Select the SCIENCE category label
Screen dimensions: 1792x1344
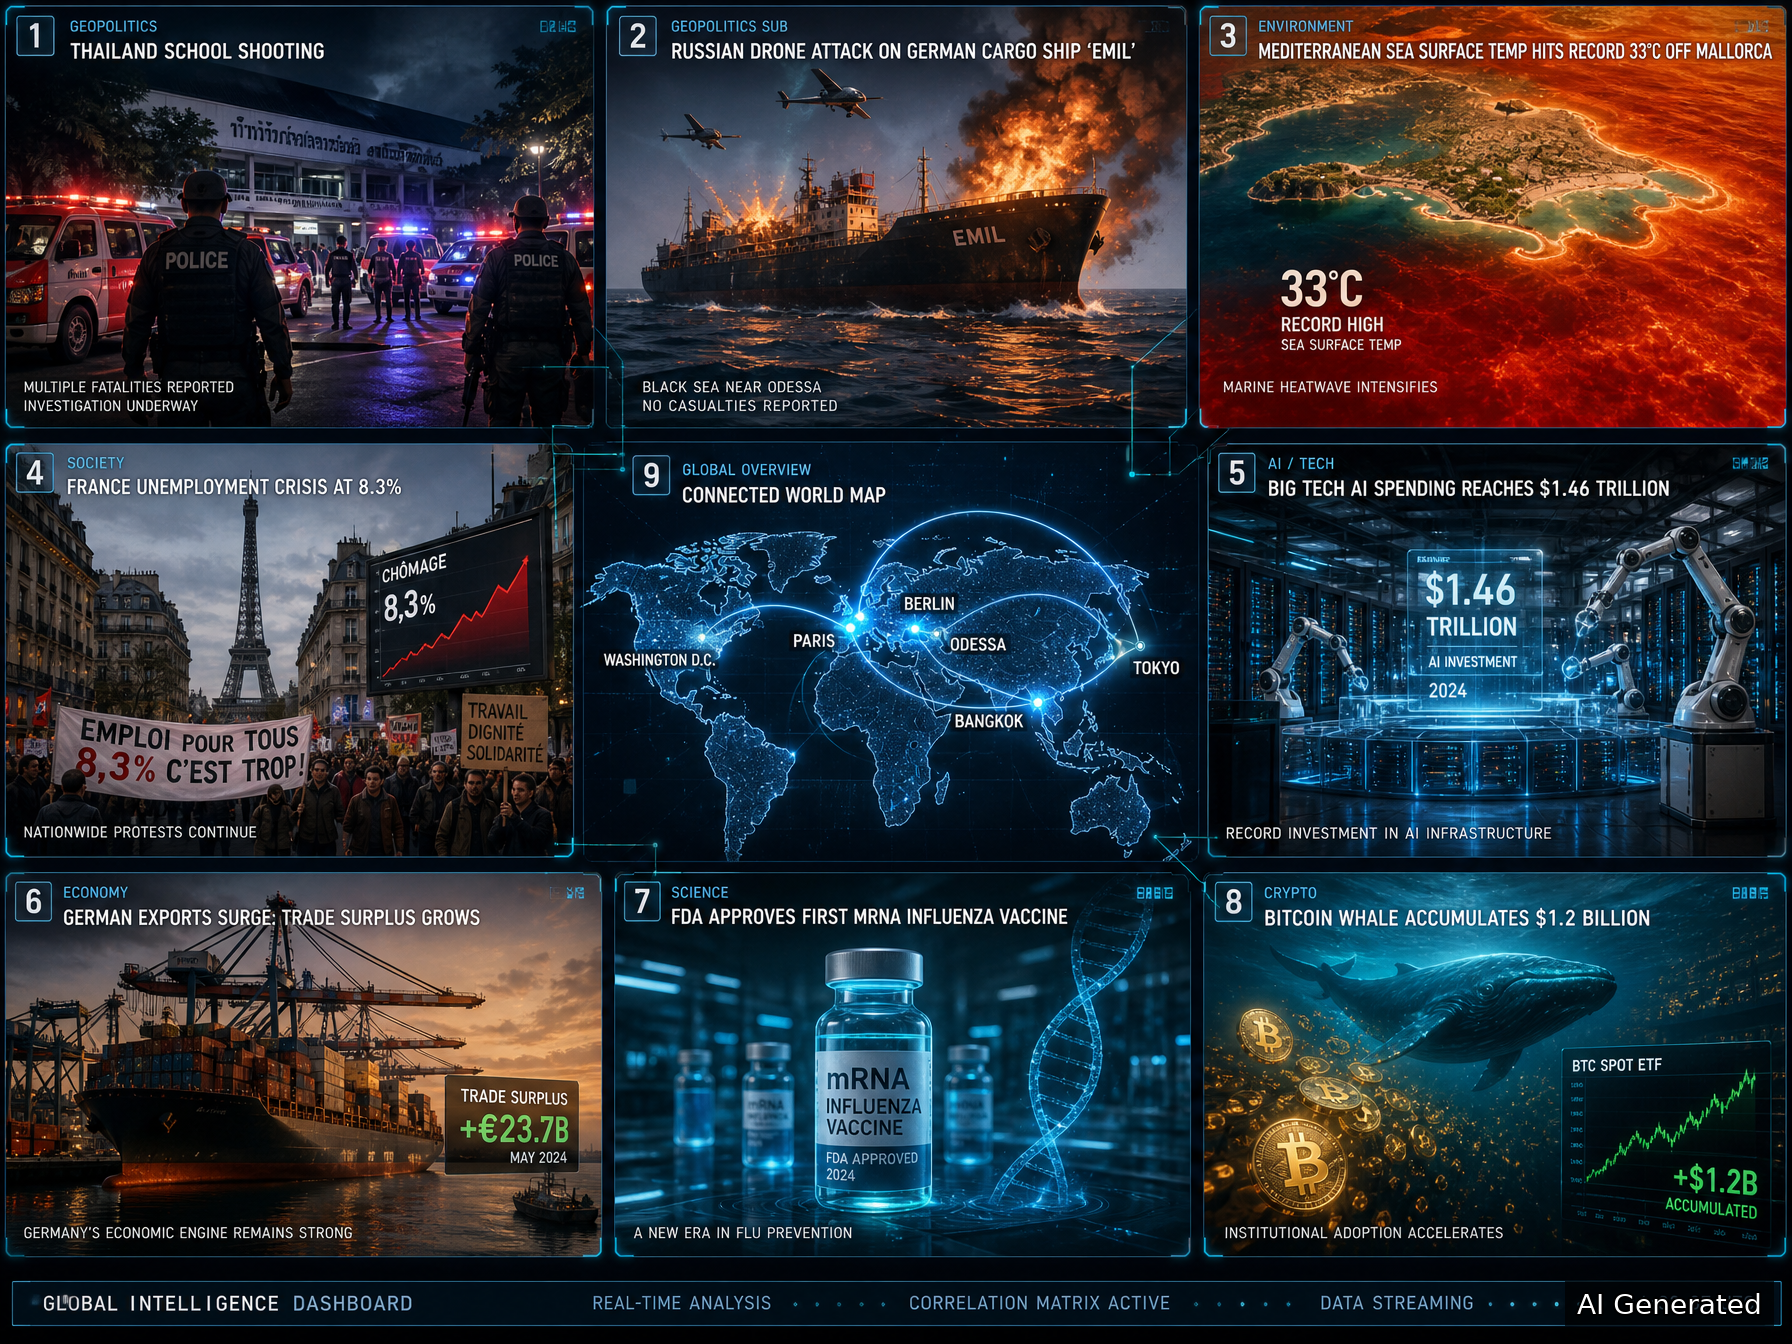[x=699, y=893]
